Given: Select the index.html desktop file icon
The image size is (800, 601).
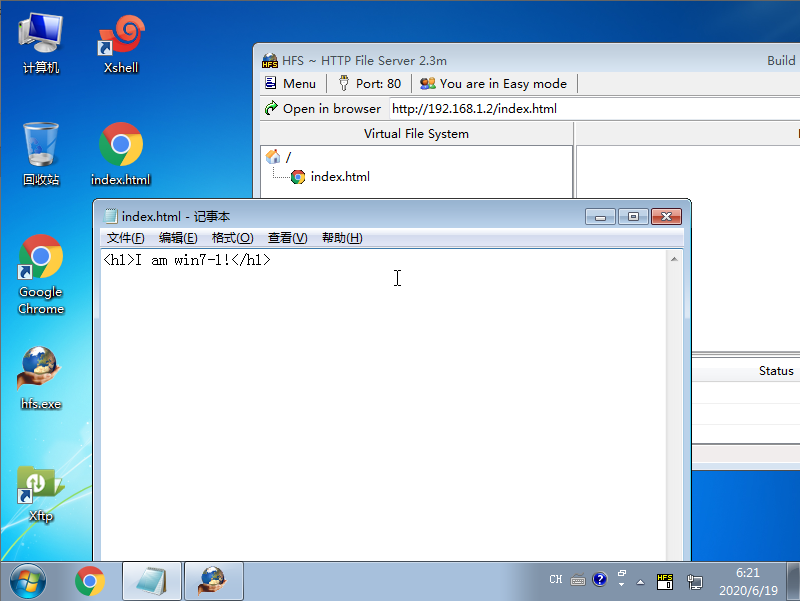Looking at the screenshot, I should [121, 153].
